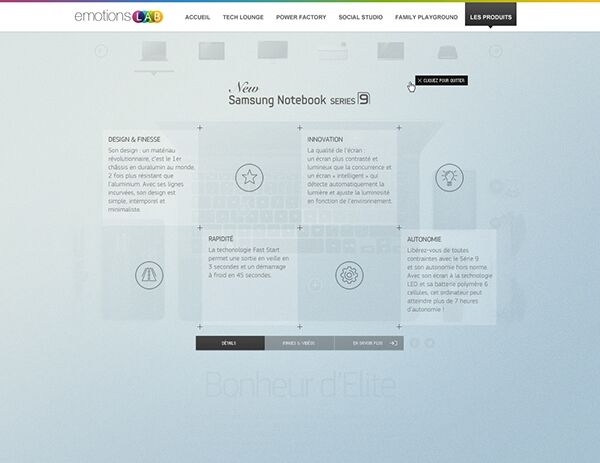This screenshot has height=463, width=600.
Task: Open the Accueil menu item
Action: pos(197,17)
